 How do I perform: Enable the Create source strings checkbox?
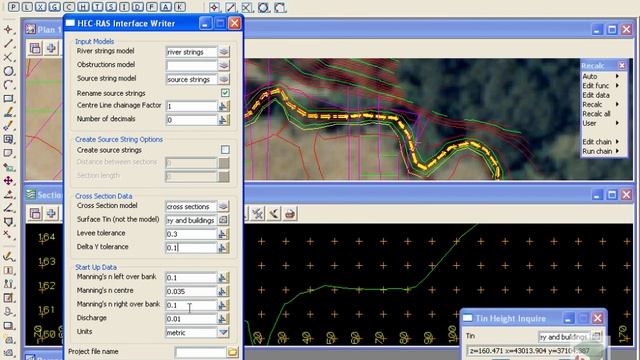point(225,150)
